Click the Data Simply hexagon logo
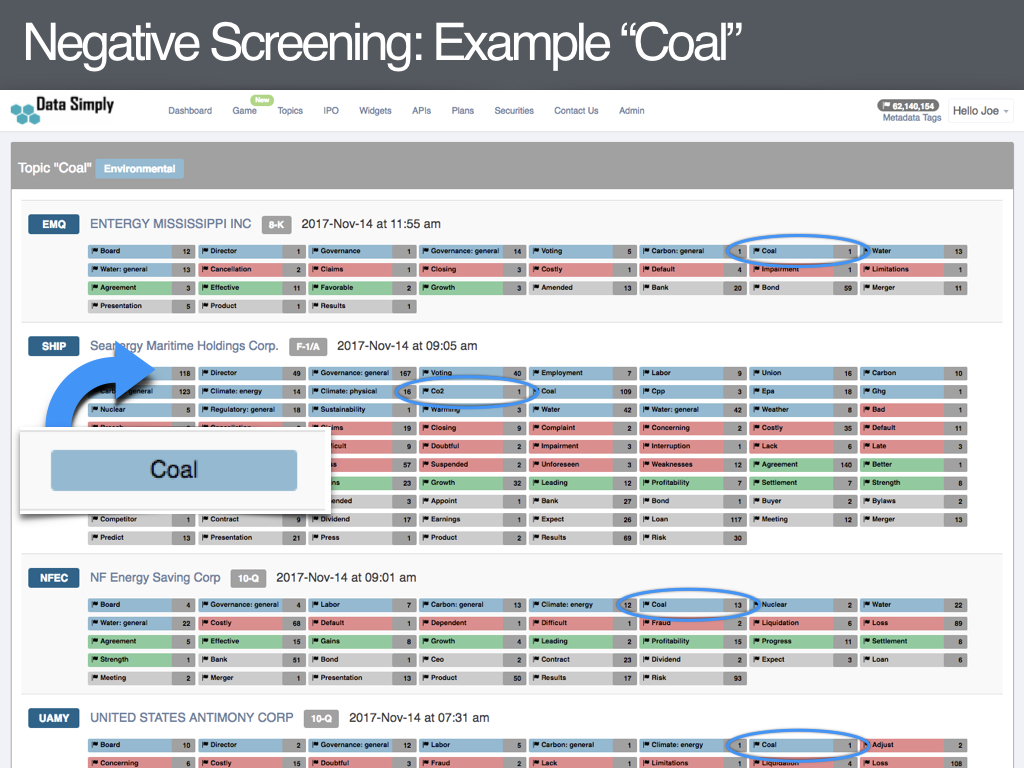The image size is (1024, 768). click(25, 114)
